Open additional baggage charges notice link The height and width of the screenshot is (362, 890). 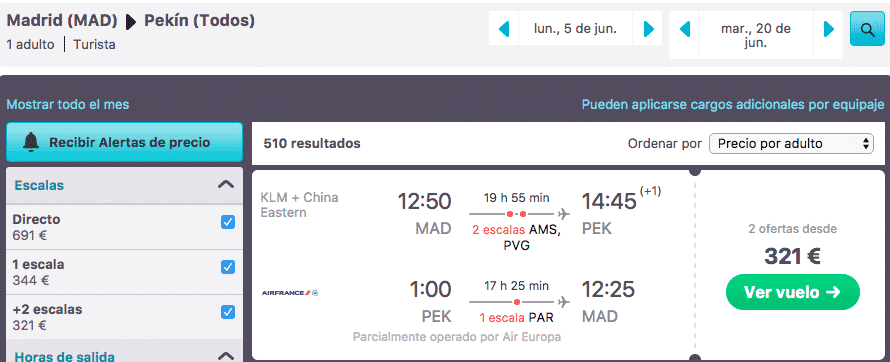(733, 104)
